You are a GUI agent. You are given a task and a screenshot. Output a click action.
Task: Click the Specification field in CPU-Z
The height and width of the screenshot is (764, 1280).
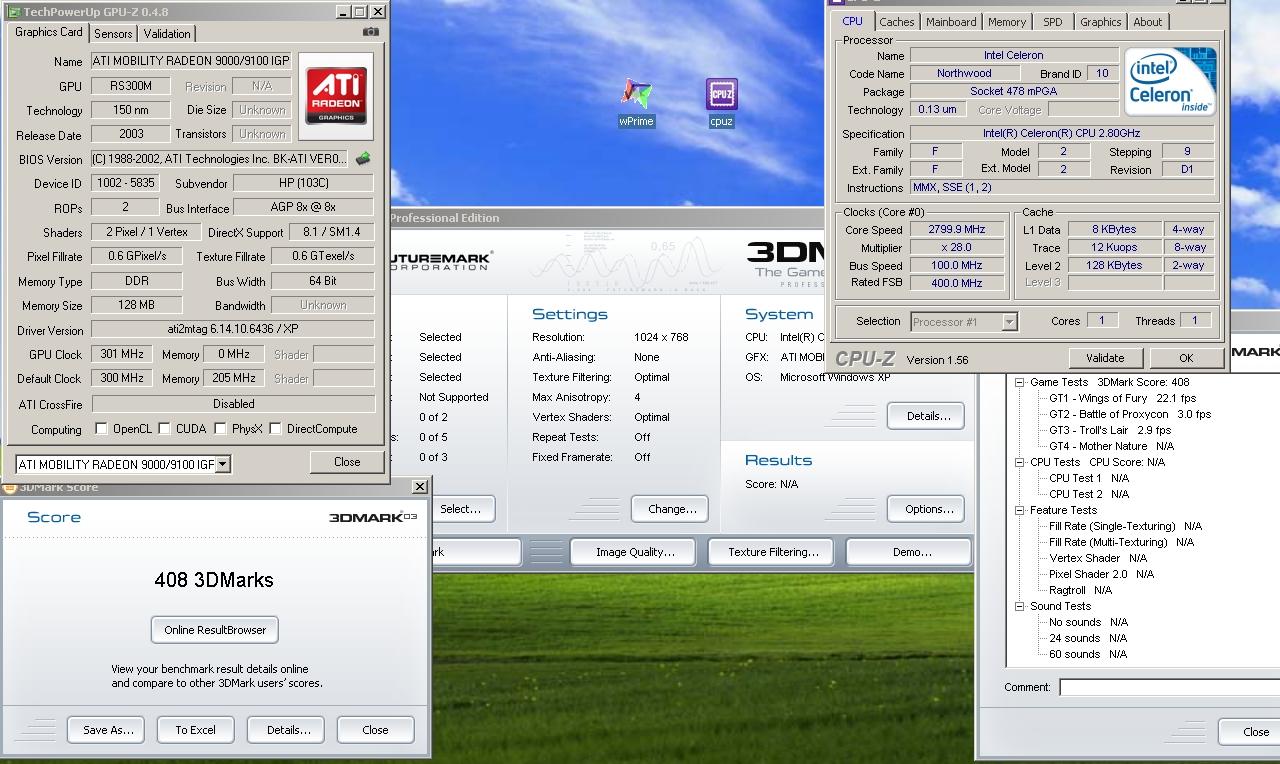pos(1061,133)
